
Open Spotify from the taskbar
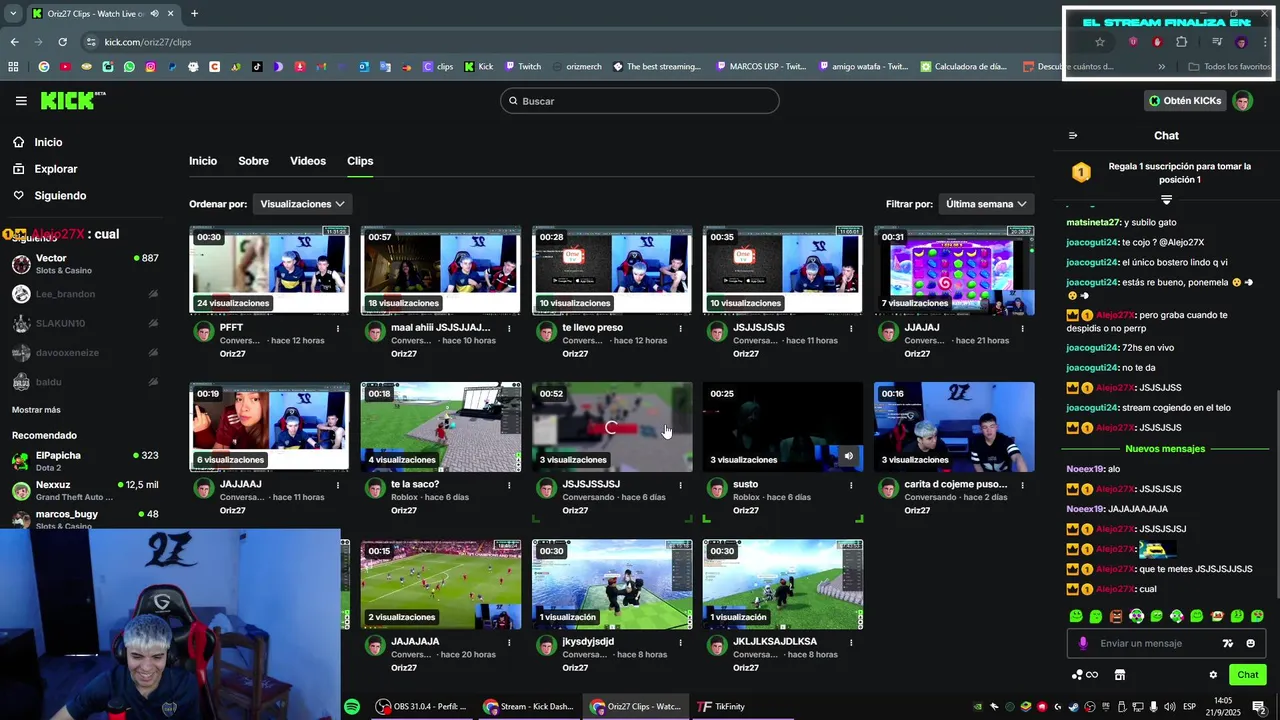(x=352, y=707)
